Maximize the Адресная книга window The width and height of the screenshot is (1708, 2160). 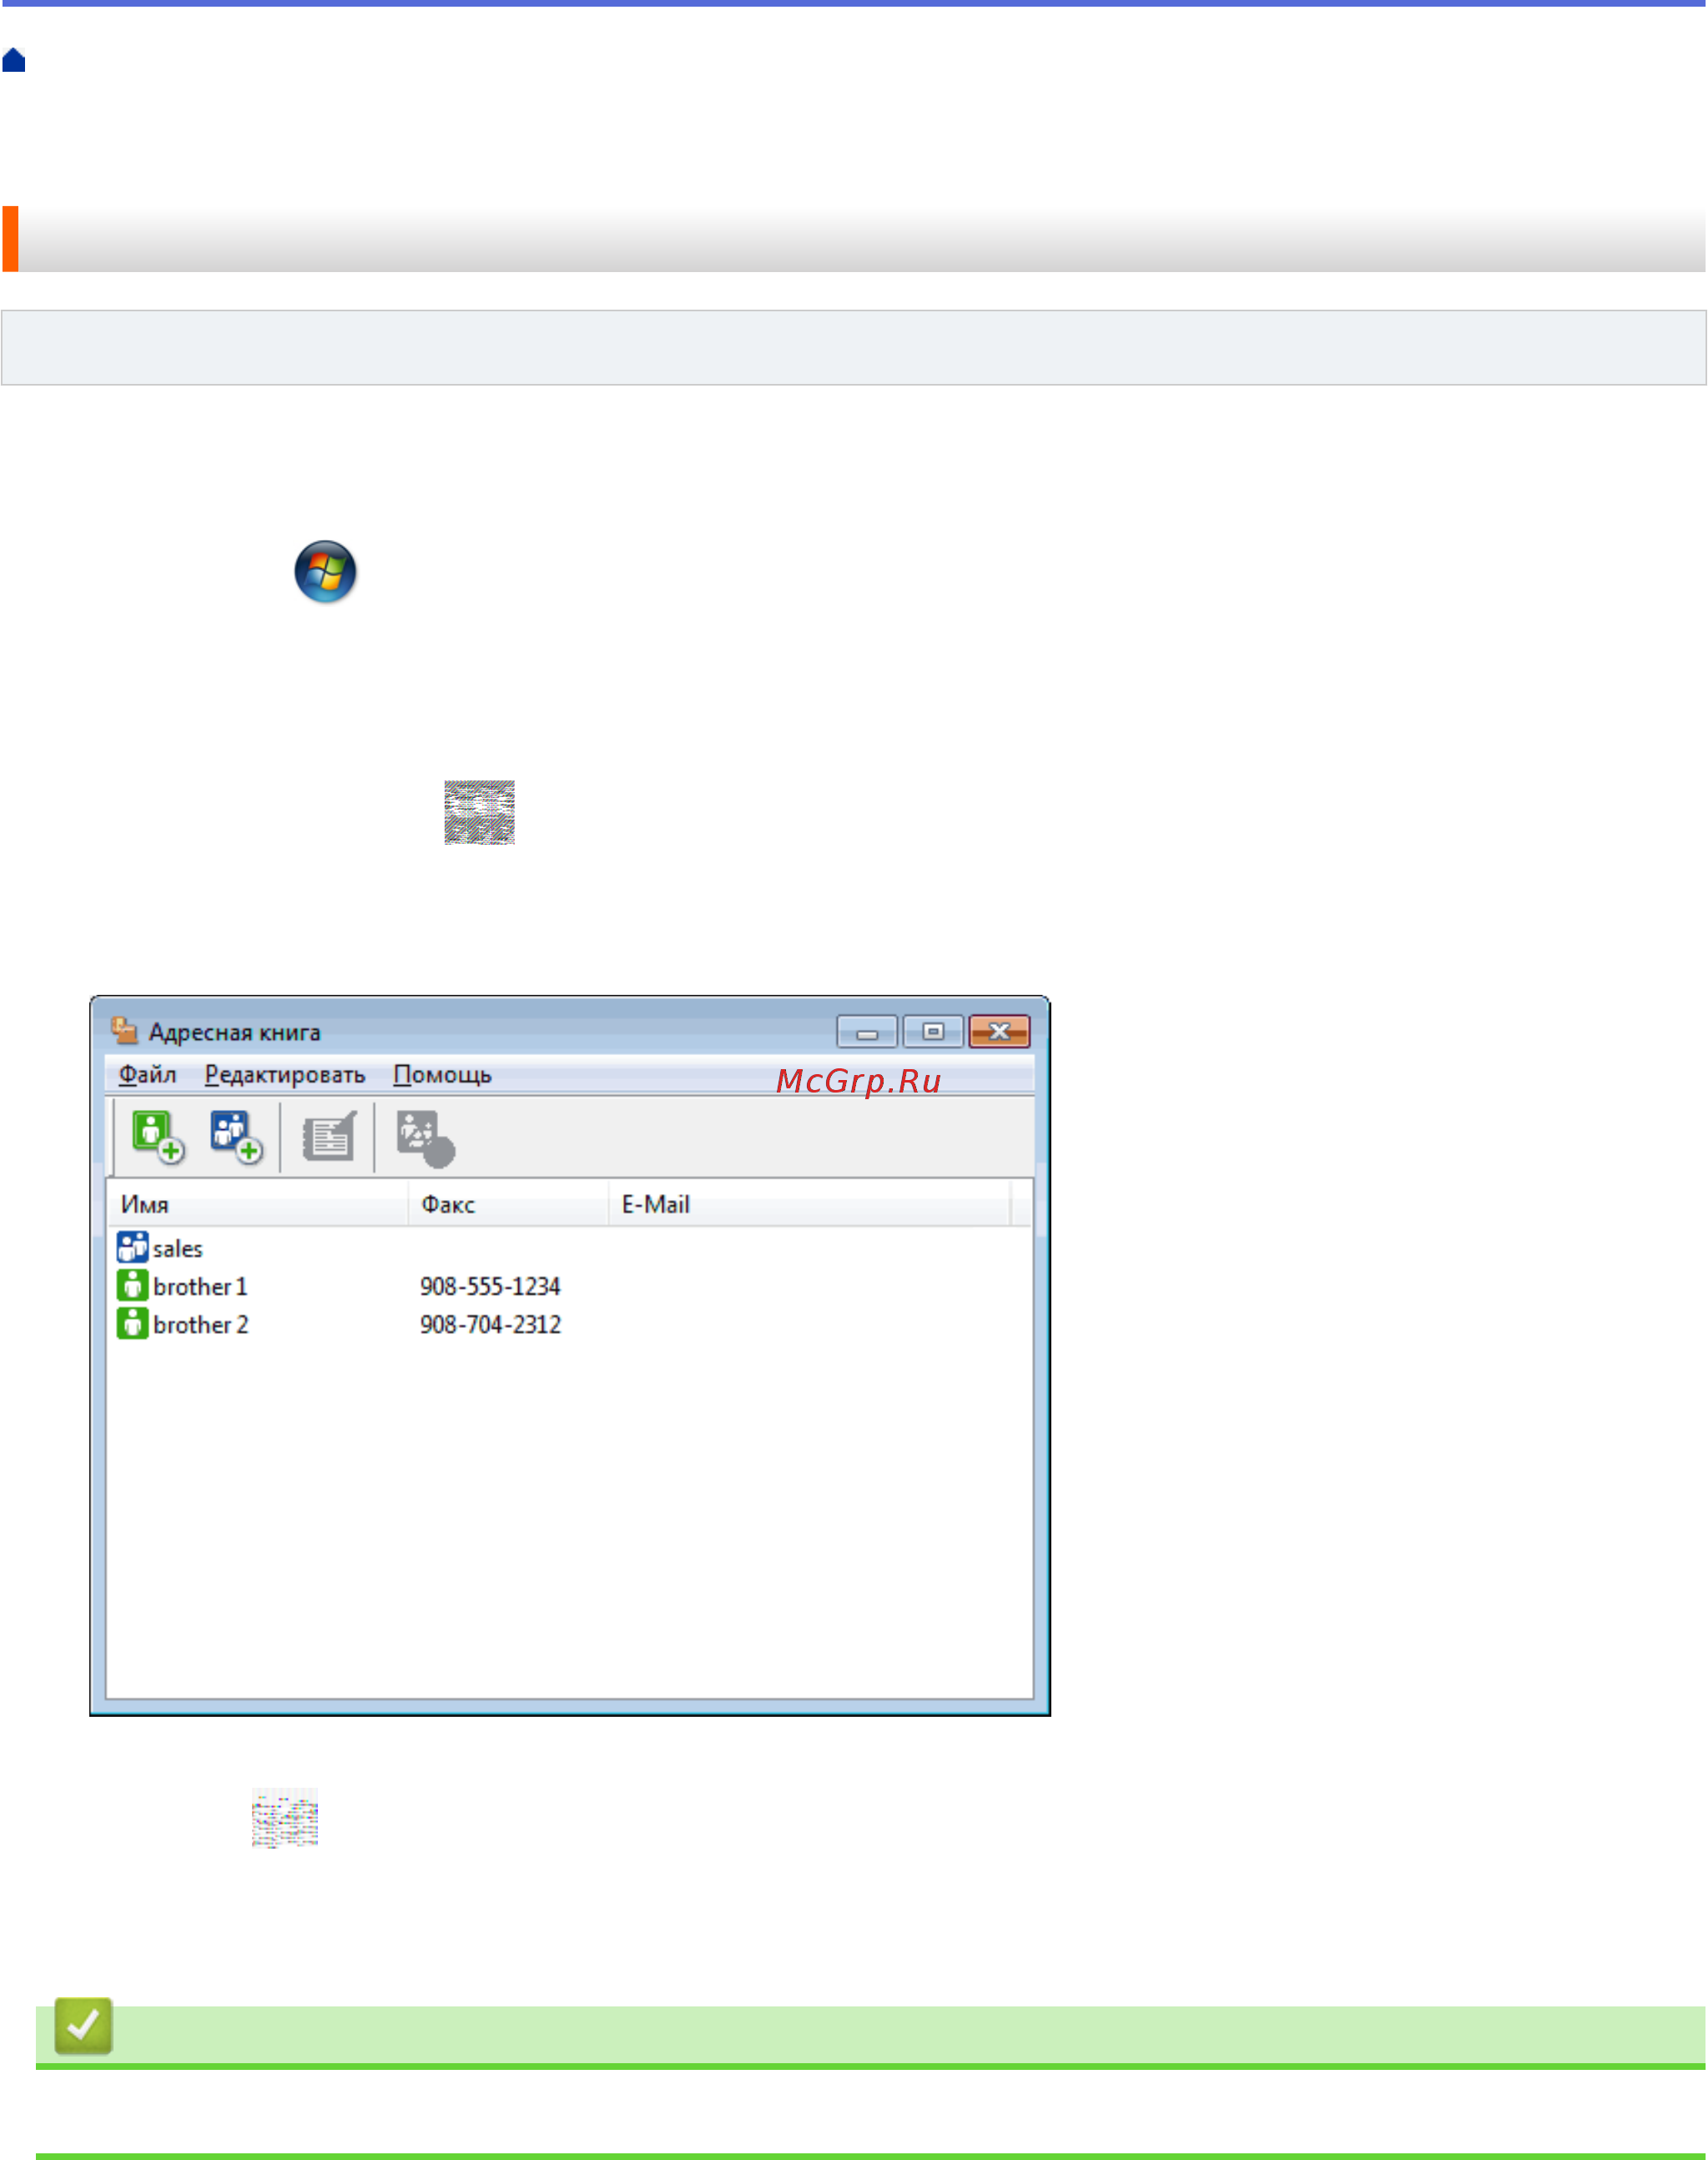tap(933, 1031)
